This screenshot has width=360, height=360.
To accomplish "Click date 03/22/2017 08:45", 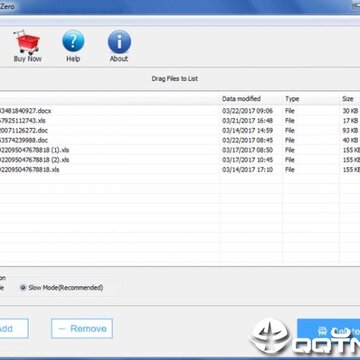I will (x=247, y=140).
